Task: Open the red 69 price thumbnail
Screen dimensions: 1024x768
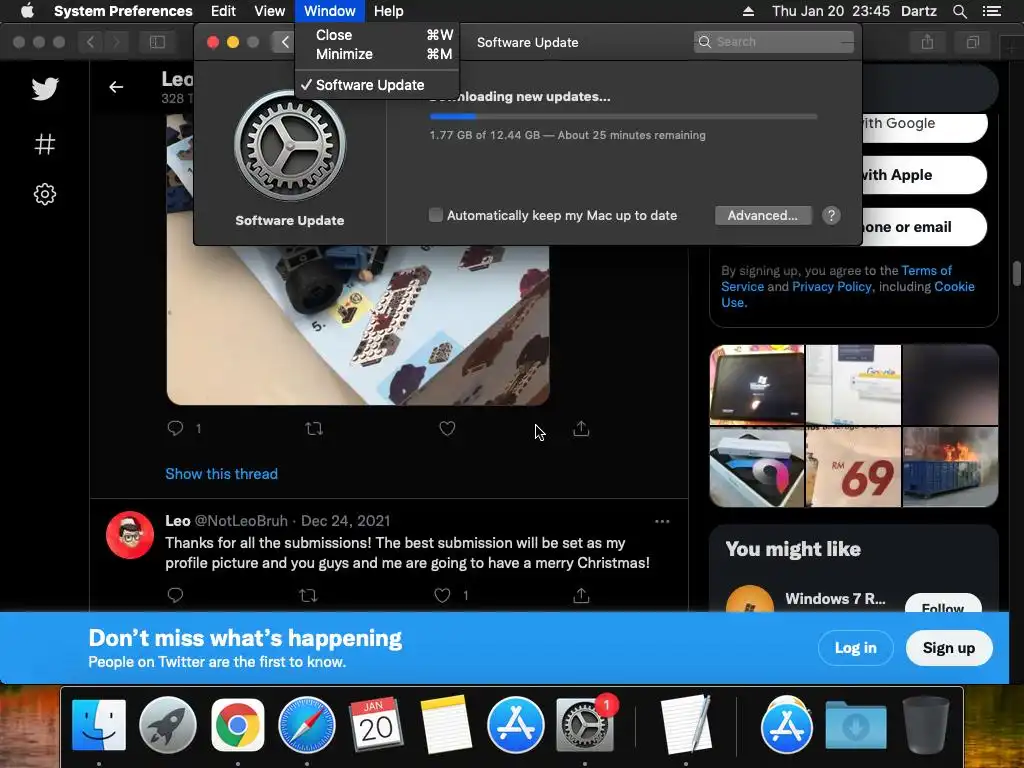Action: coord(853,468)
